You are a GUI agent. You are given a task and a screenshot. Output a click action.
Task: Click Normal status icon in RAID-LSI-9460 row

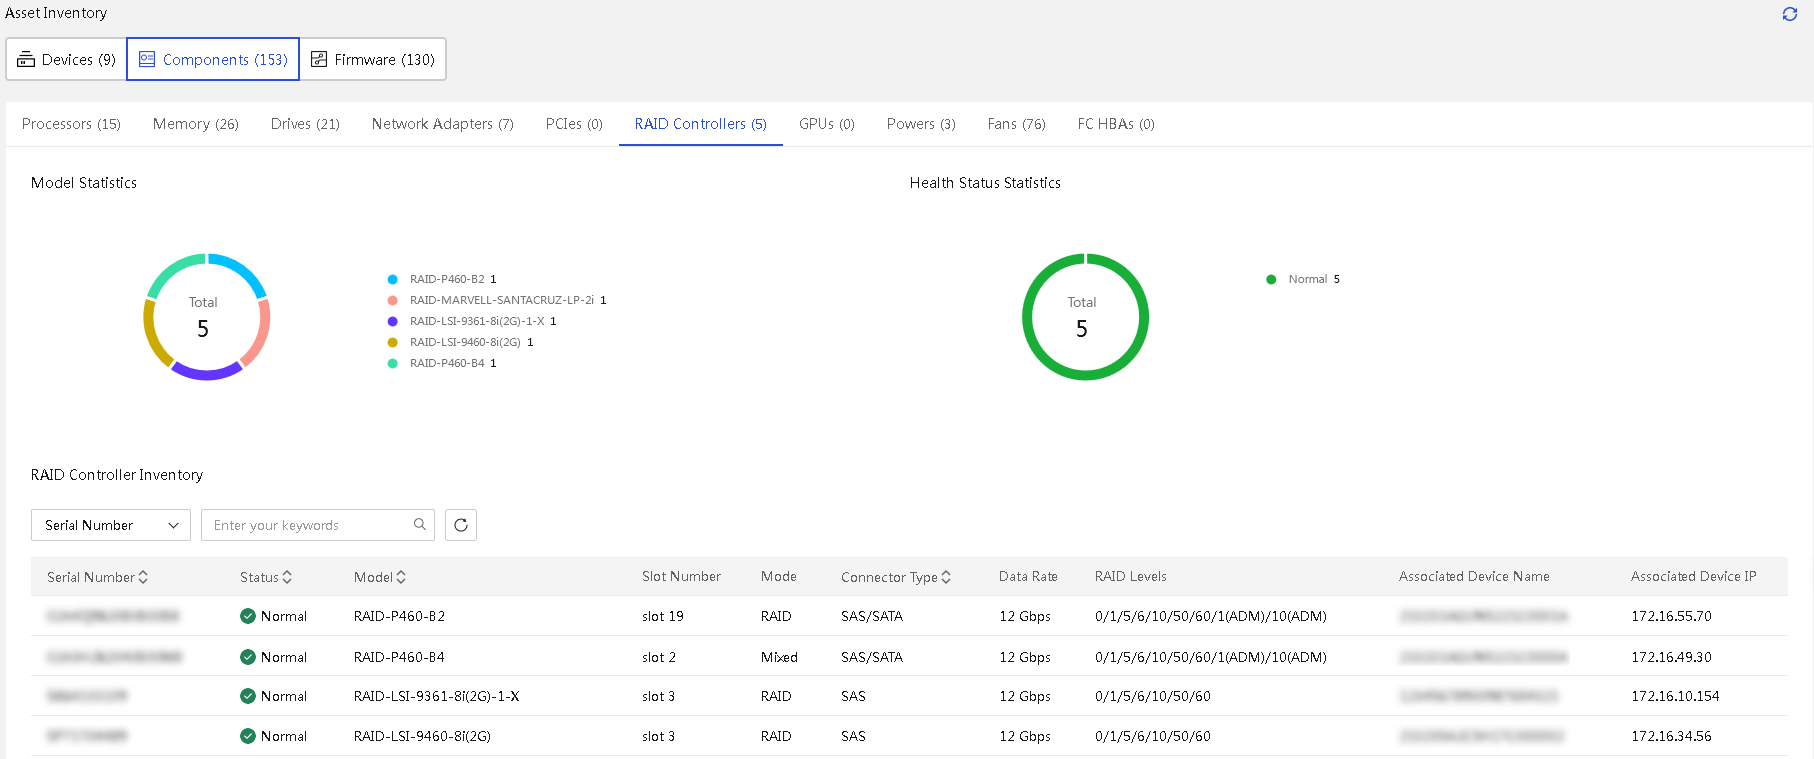pyautogui.click(x=248, y=736)
